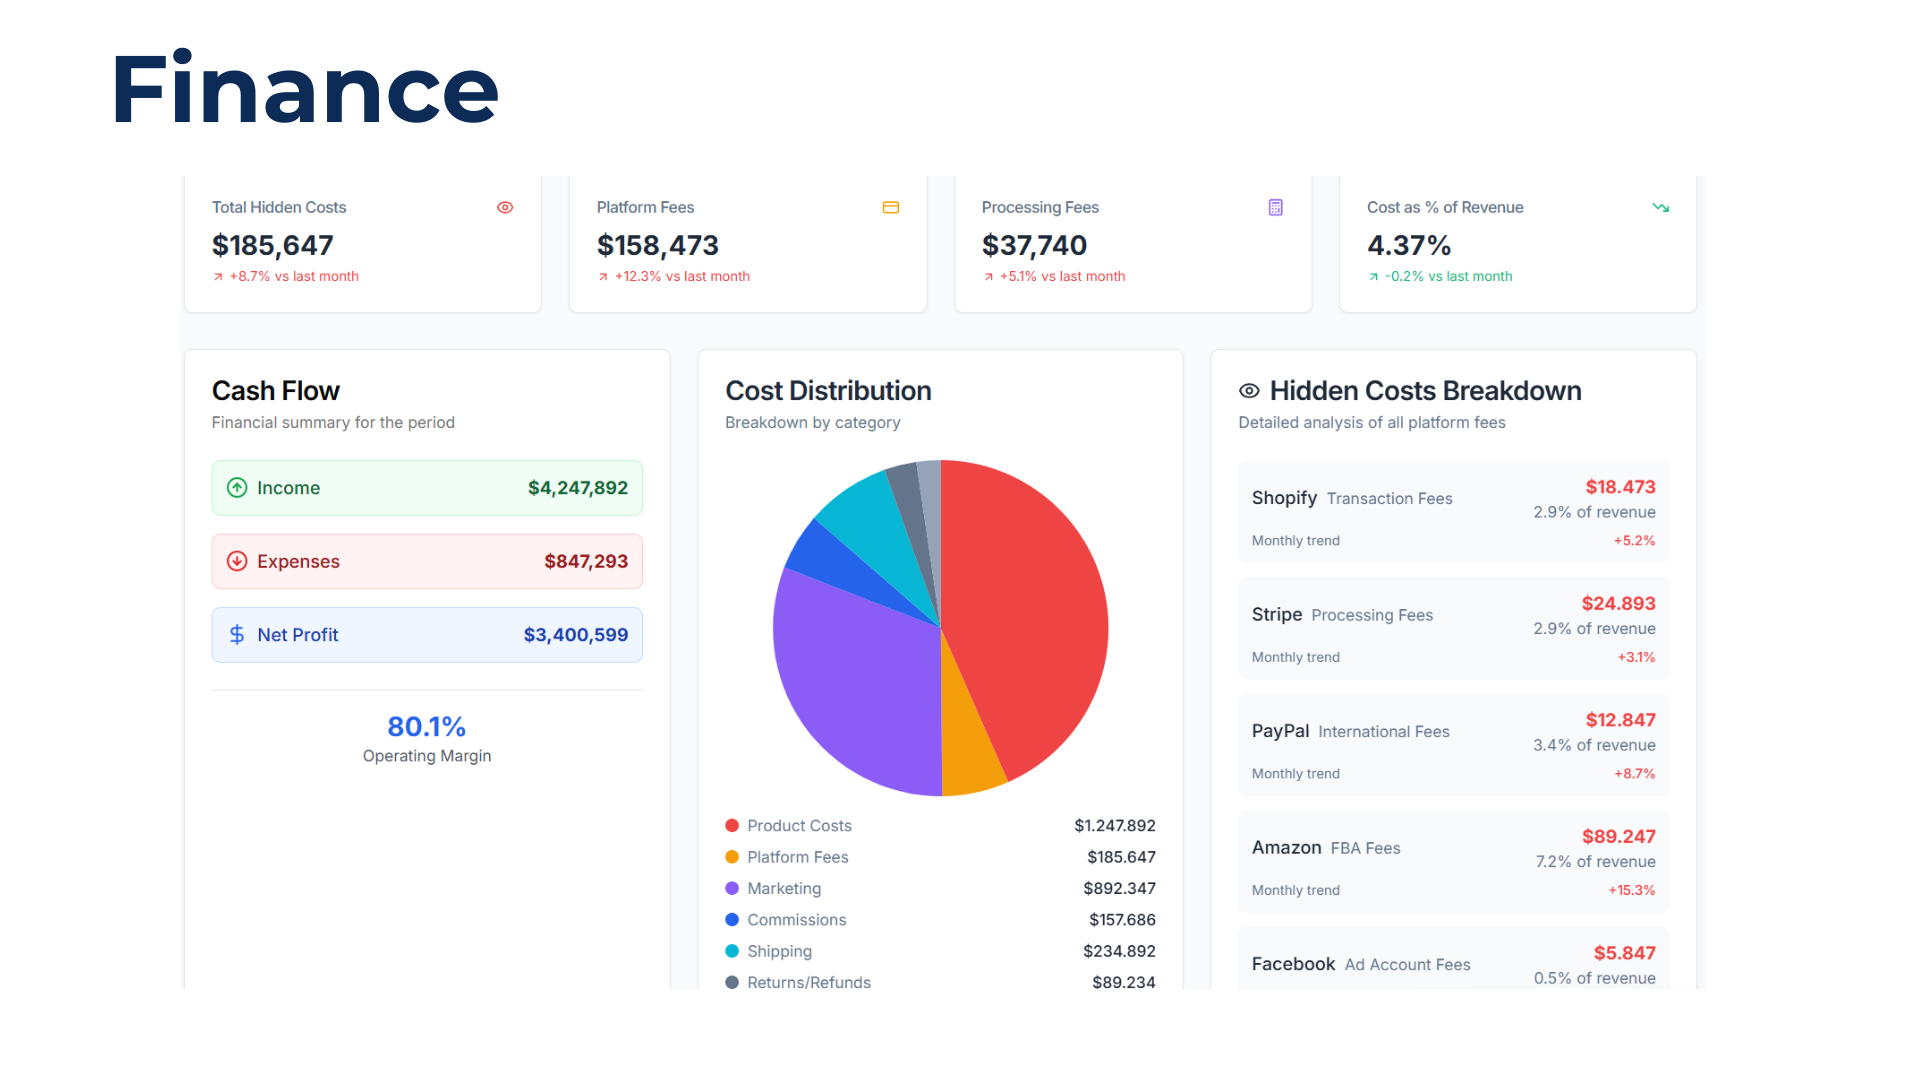Click the credit card icon on Platform Fees card
Screen dimensions: 1920x1080
tap(891, 207)
